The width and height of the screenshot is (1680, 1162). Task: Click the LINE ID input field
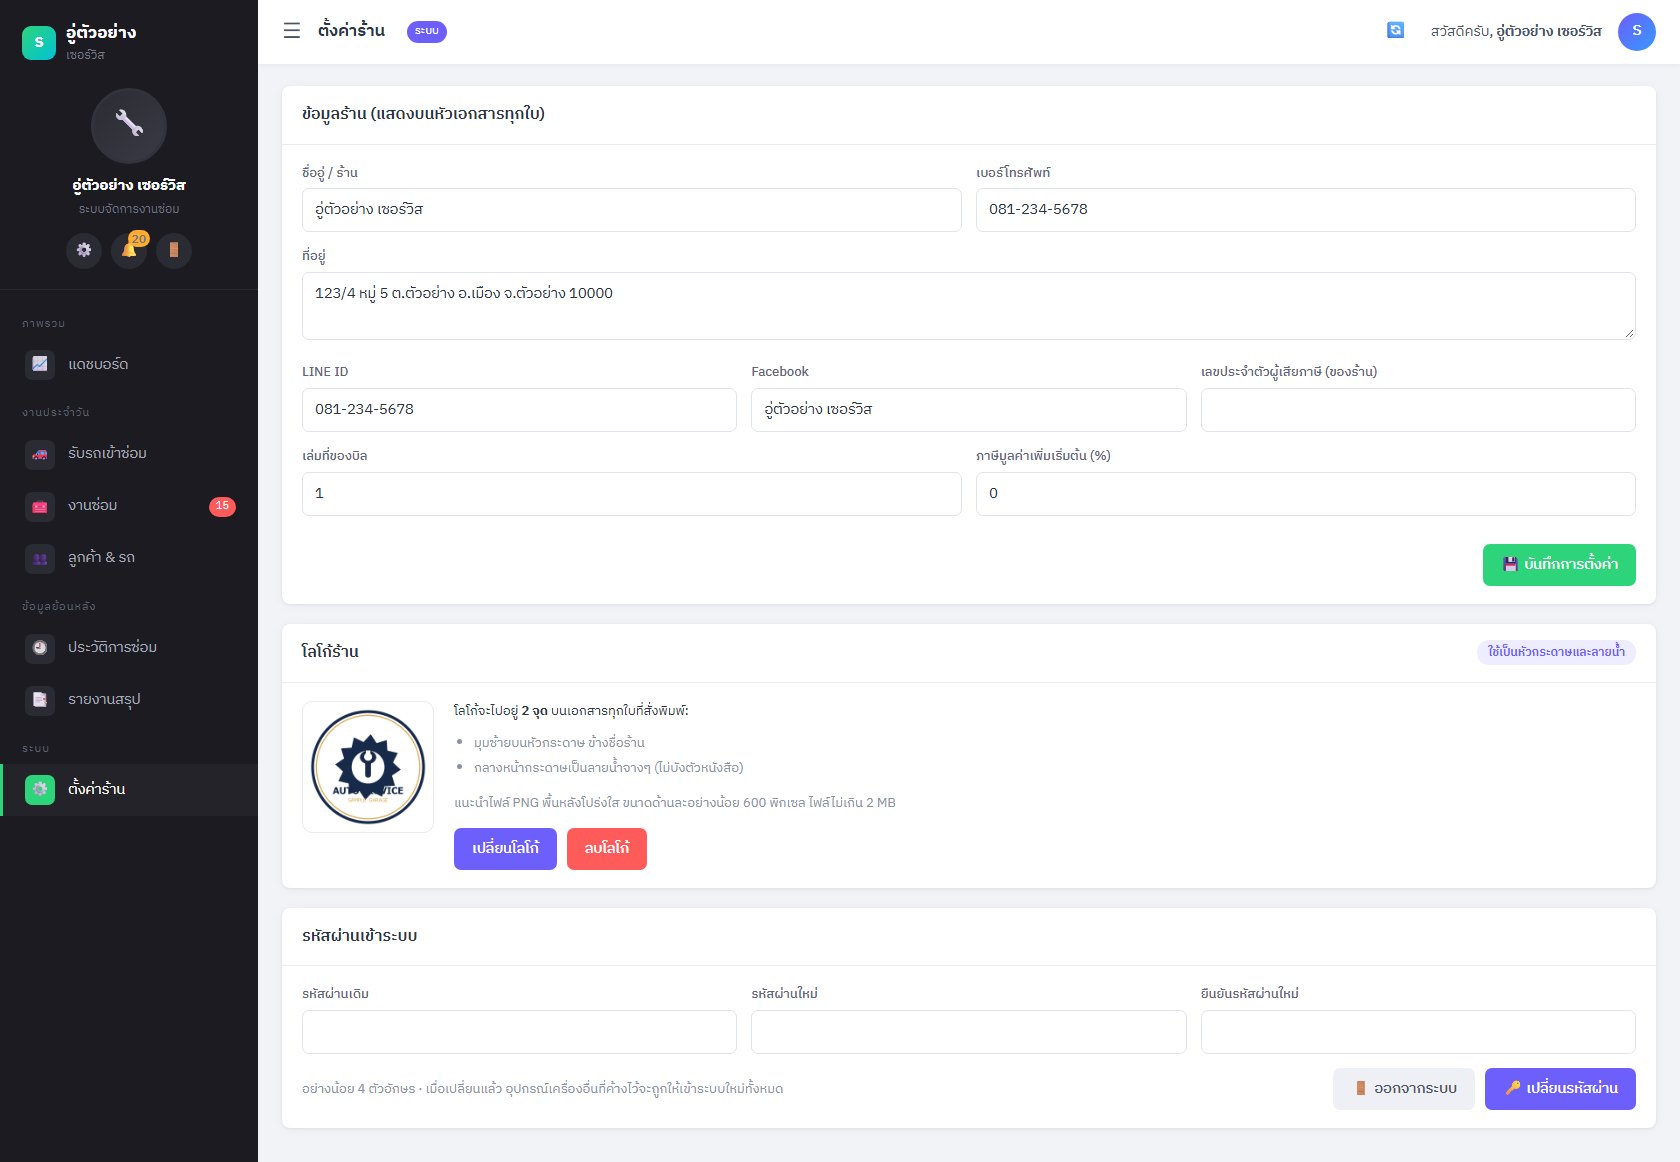519,410
